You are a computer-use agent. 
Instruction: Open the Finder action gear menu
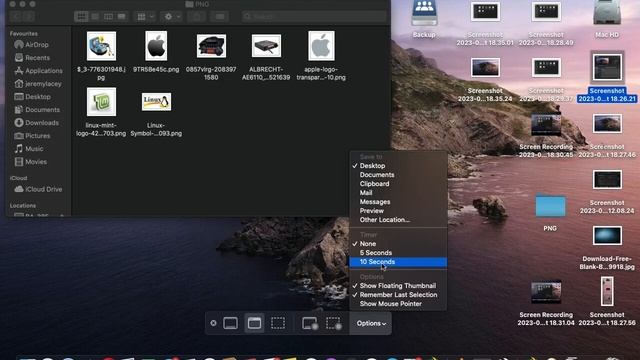pos(172,16)
